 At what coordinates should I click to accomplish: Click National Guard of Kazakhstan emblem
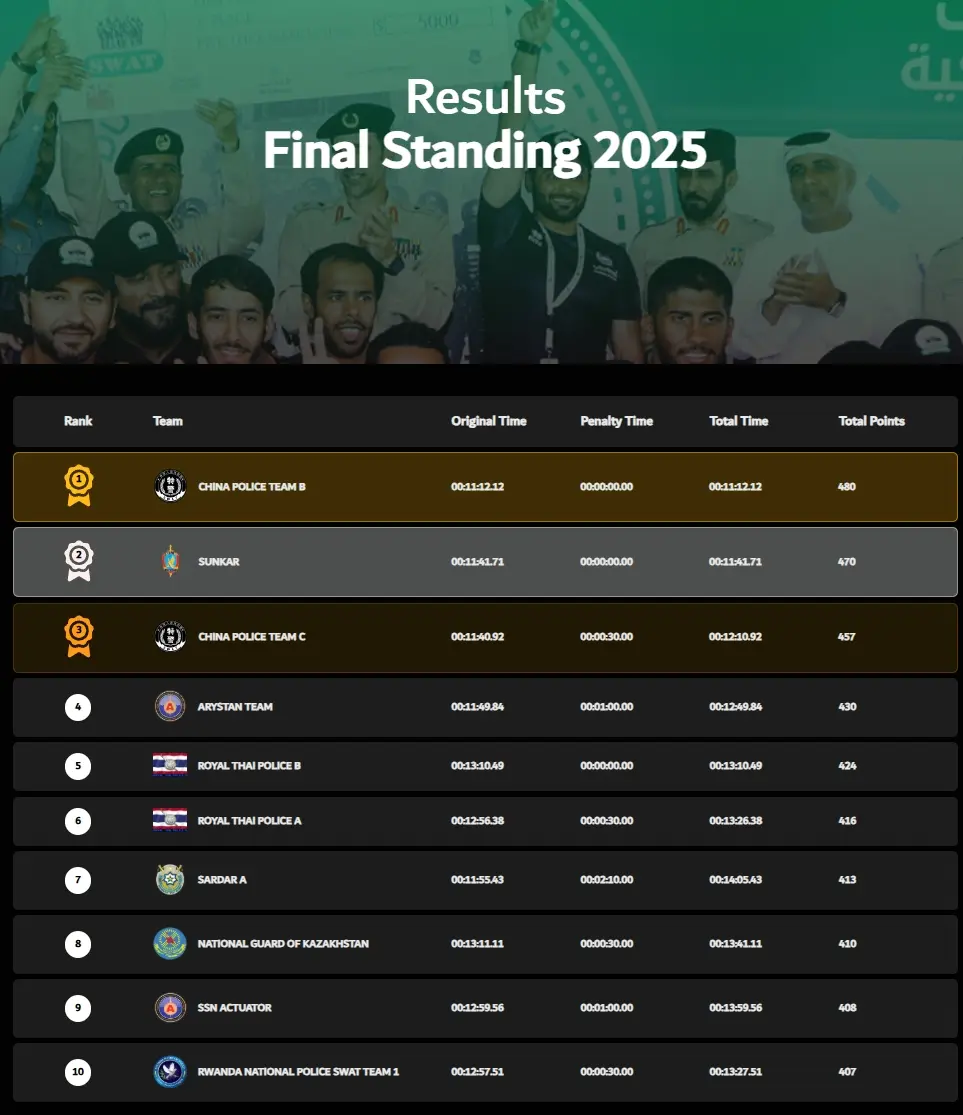(170, 943)
